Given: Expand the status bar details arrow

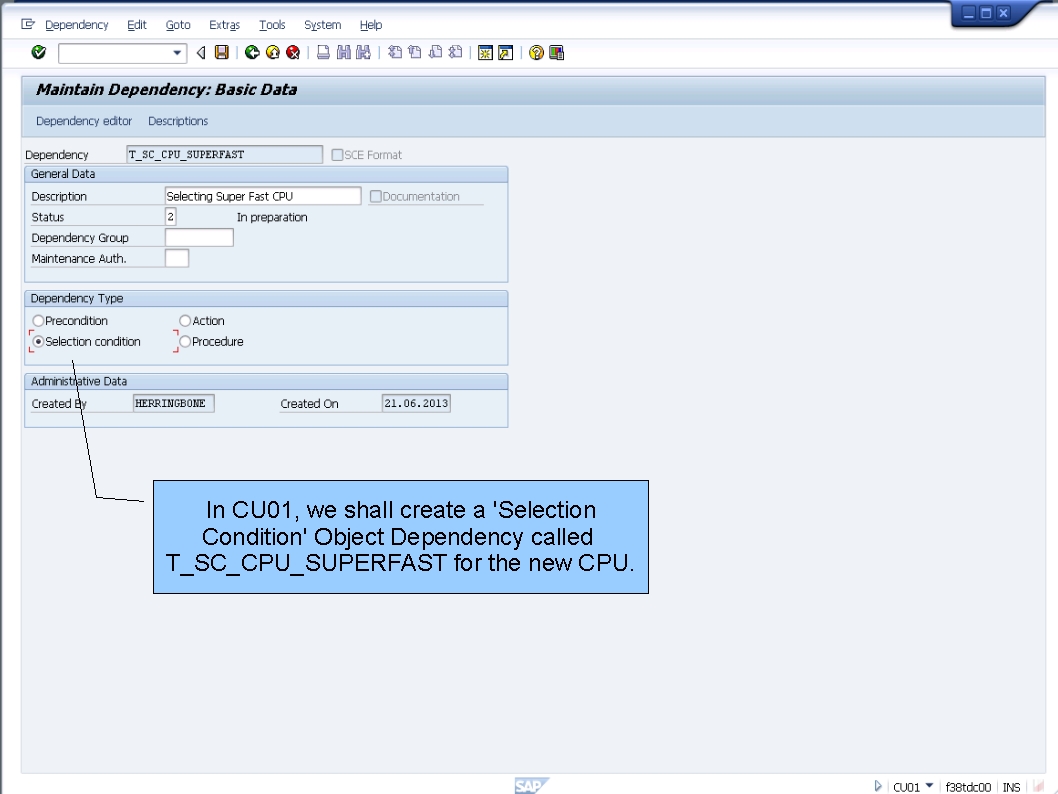Looking at the screenshot, I should tap(878, 786).
